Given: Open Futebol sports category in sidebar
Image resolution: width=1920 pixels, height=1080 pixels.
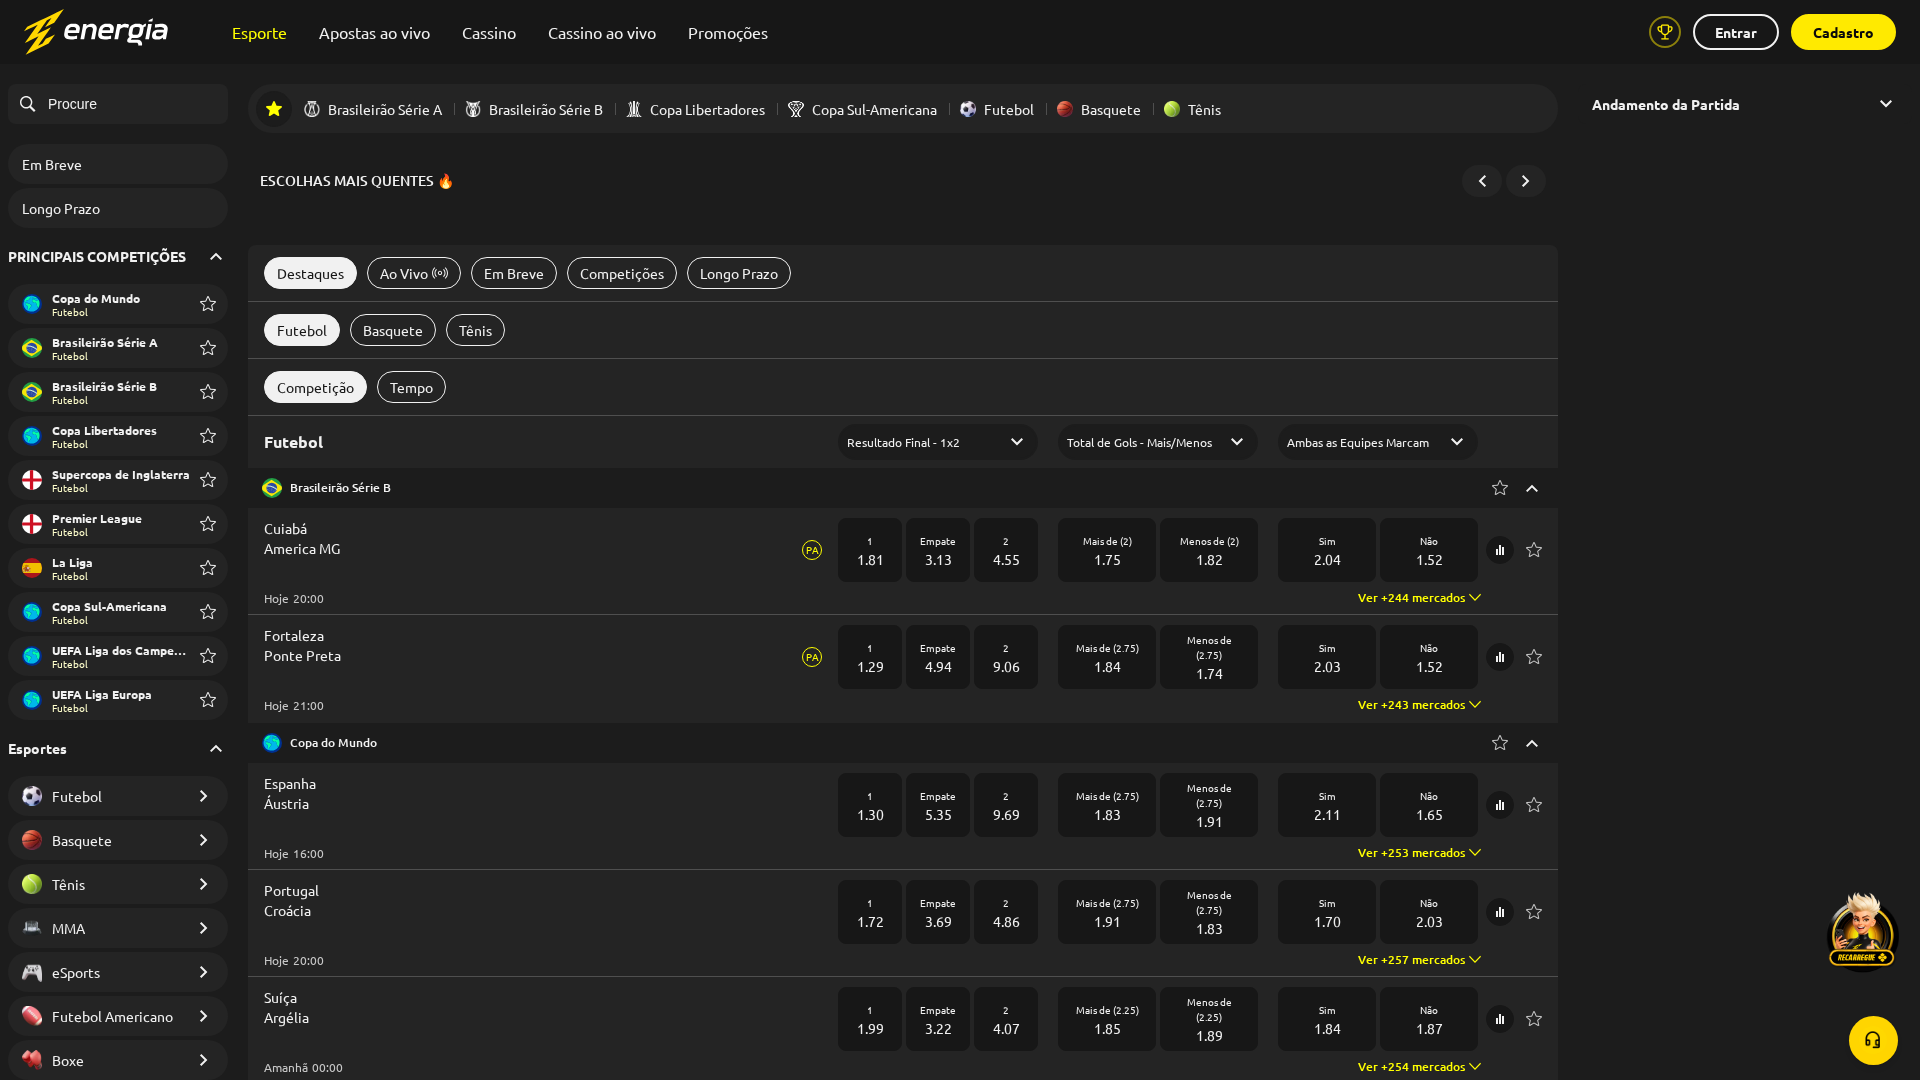Looking at the screenshot, I should point(118,796).
